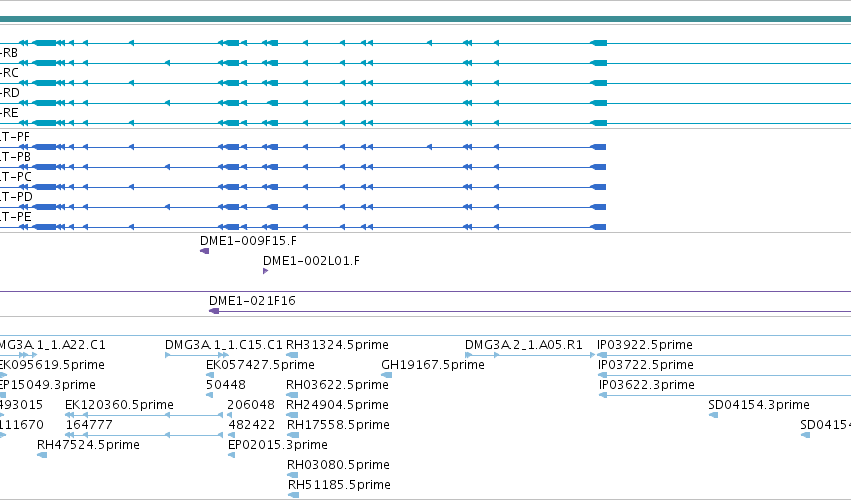Select the EK057427.5prime EST label

coord(261,365)
